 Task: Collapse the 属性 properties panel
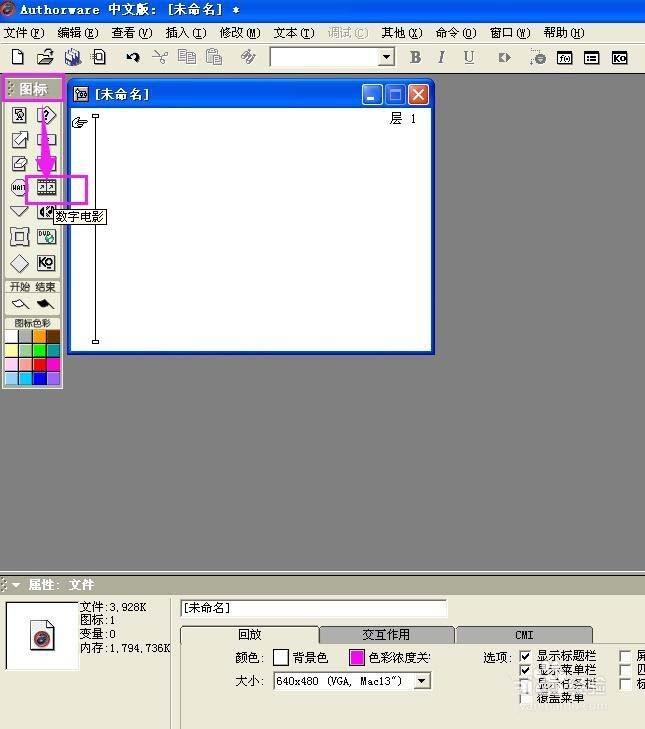[16, 585]
